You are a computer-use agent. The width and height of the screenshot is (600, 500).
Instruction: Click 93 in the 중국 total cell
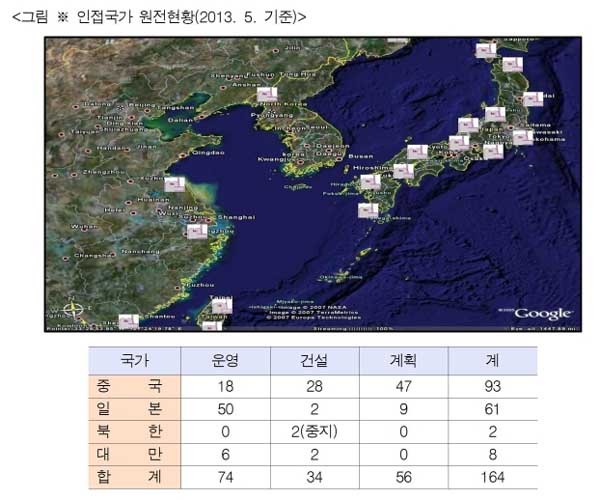coord(492,386)
